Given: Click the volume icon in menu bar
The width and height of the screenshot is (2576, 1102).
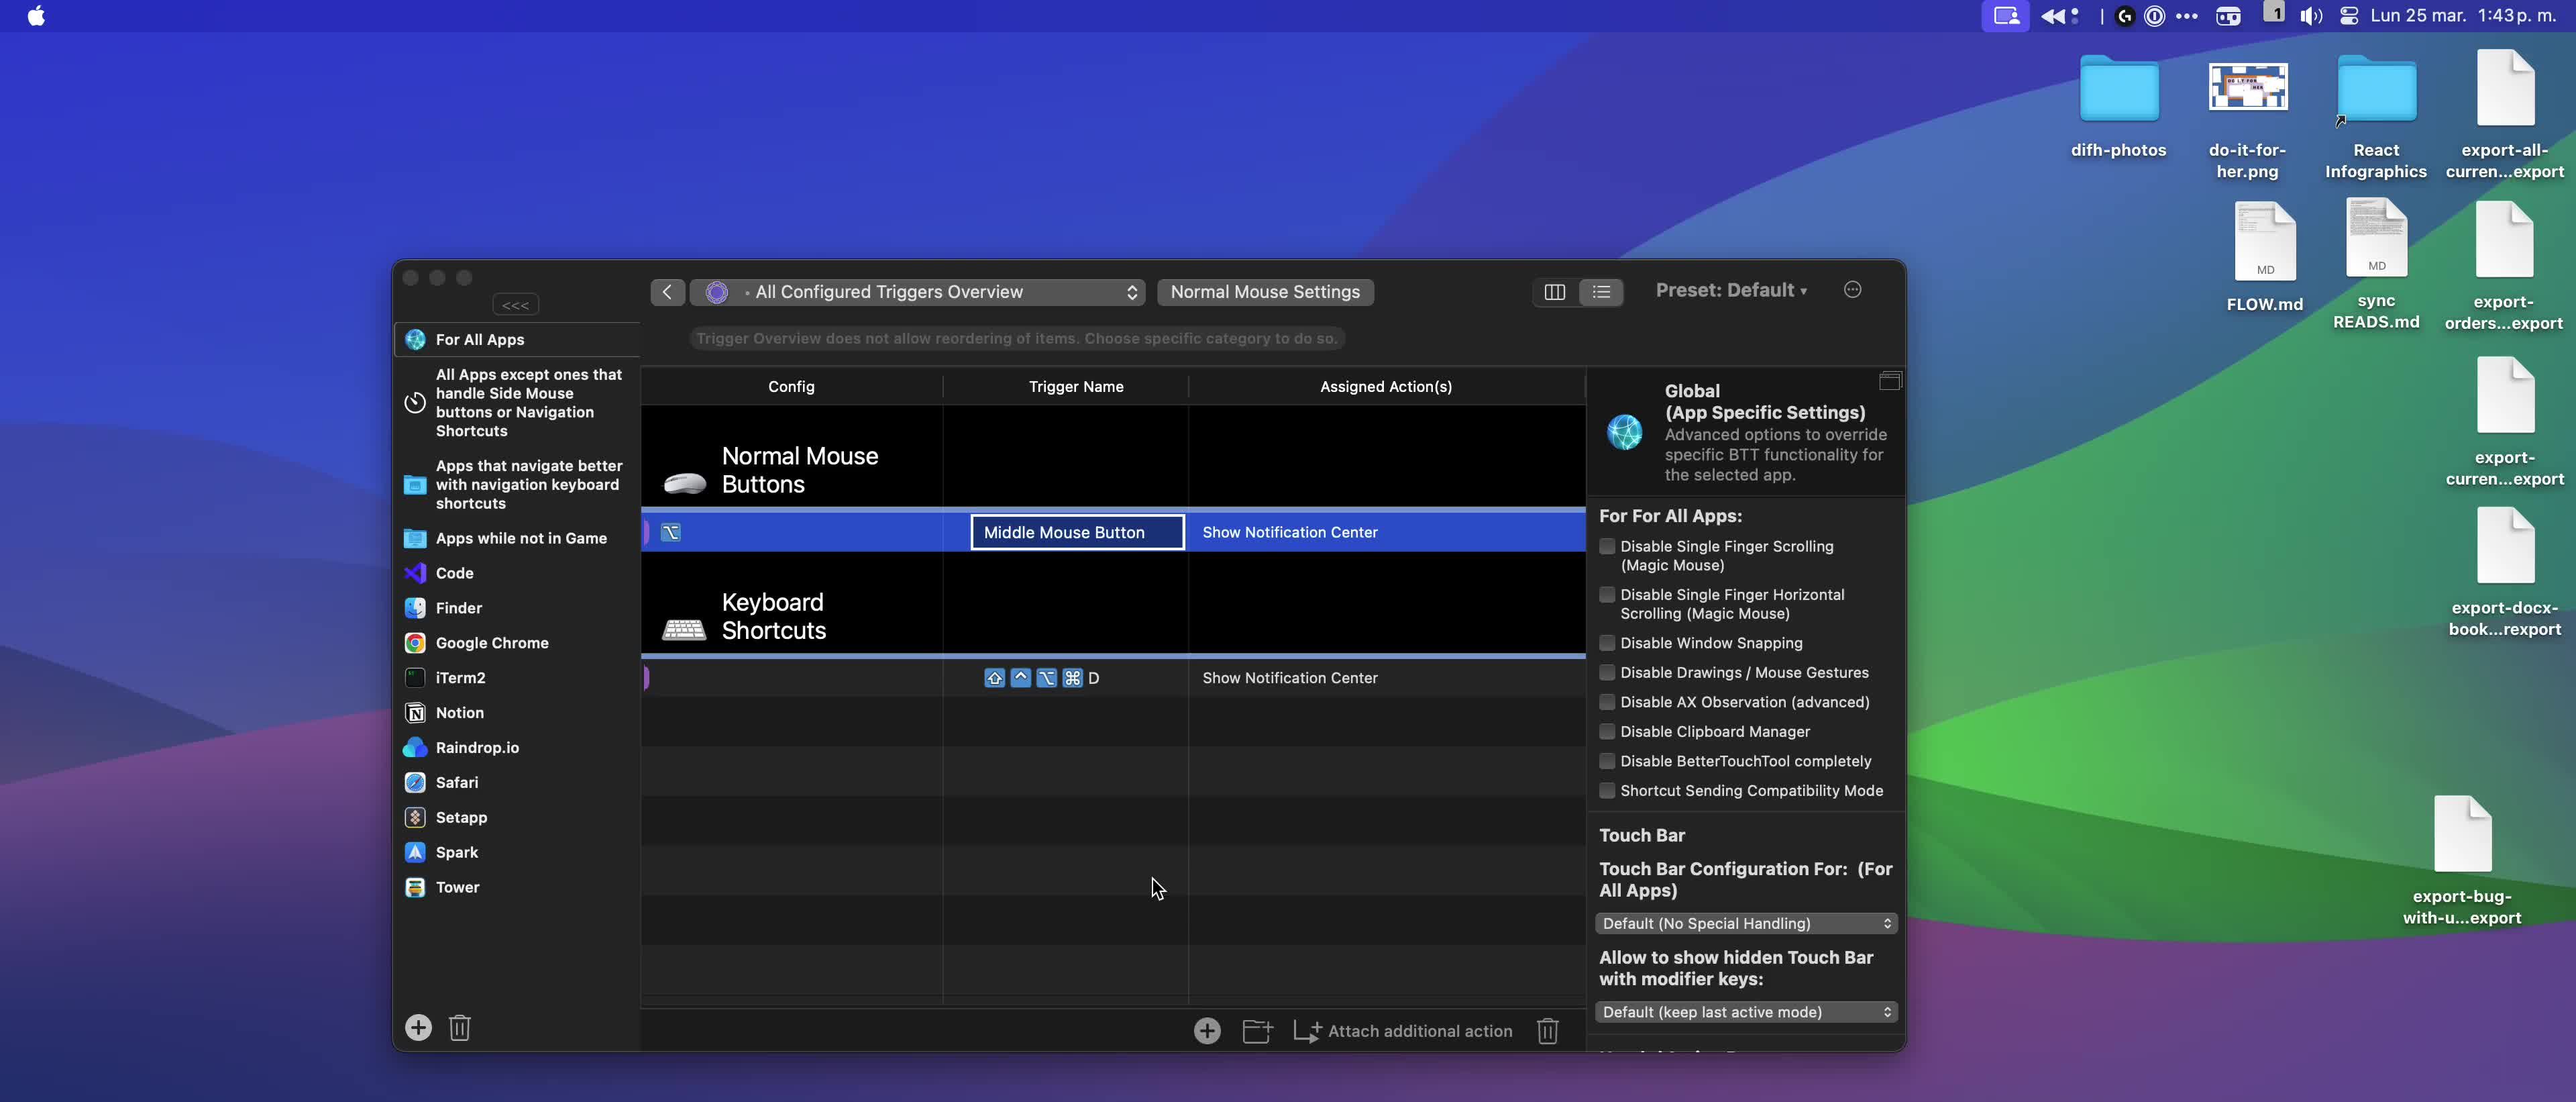Looking at the screenshot, I should pyautogui.click(x=2311, y=16).
